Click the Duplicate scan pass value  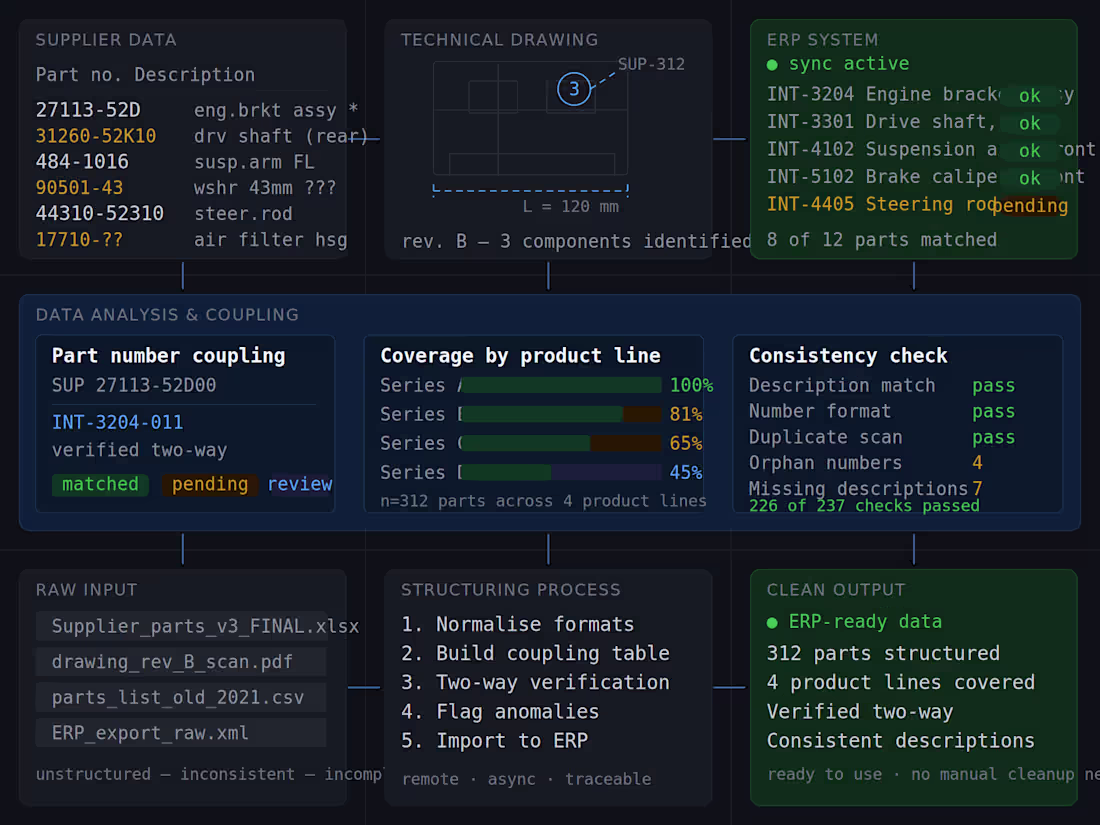(993, 438)
